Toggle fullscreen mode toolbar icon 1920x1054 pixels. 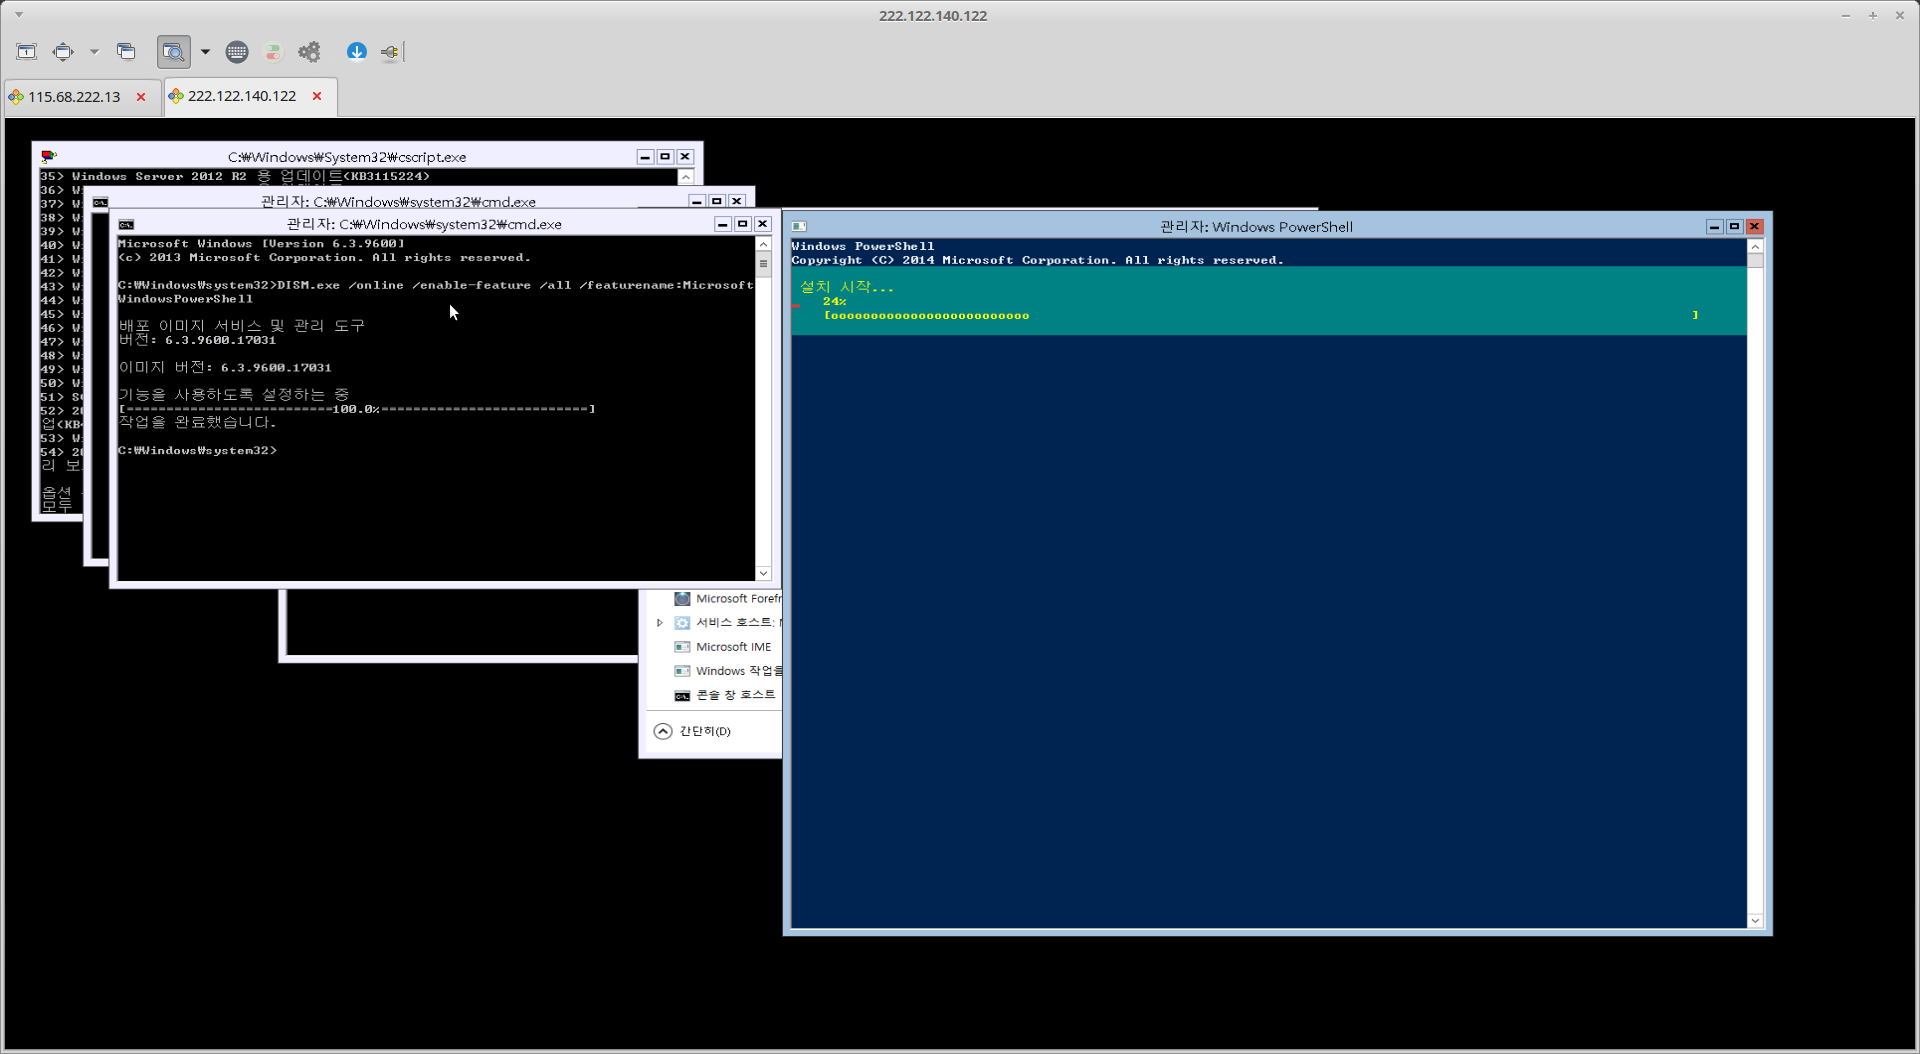(63, 52)
